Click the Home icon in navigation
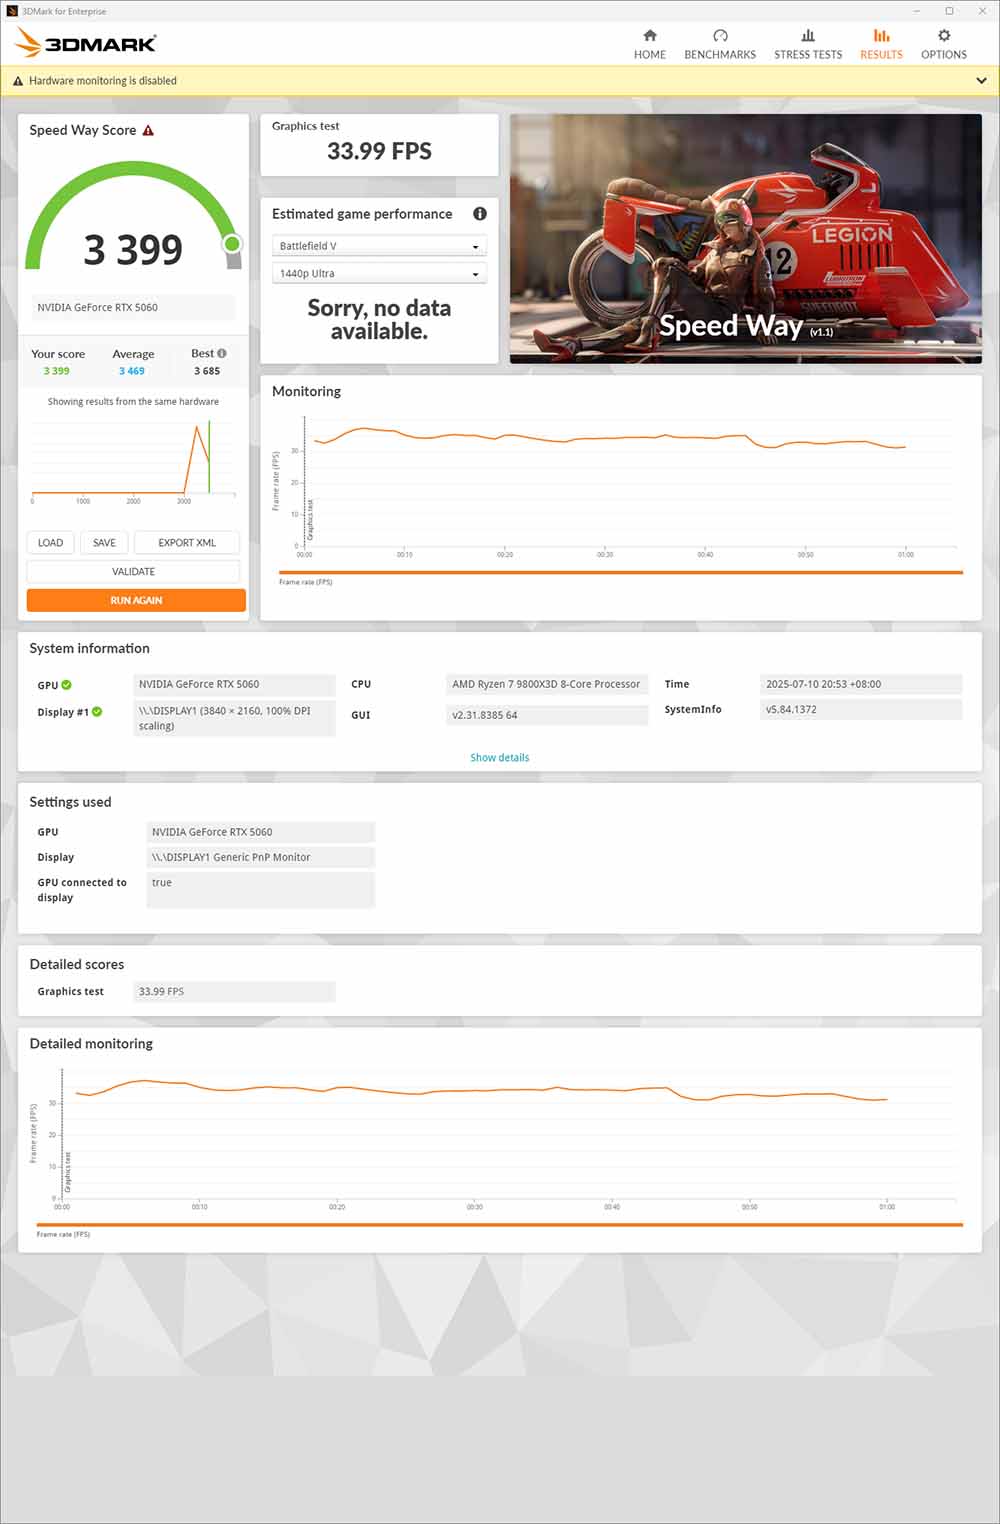The width and height of the screenshot is (1000, 1524). pos(649,36)
